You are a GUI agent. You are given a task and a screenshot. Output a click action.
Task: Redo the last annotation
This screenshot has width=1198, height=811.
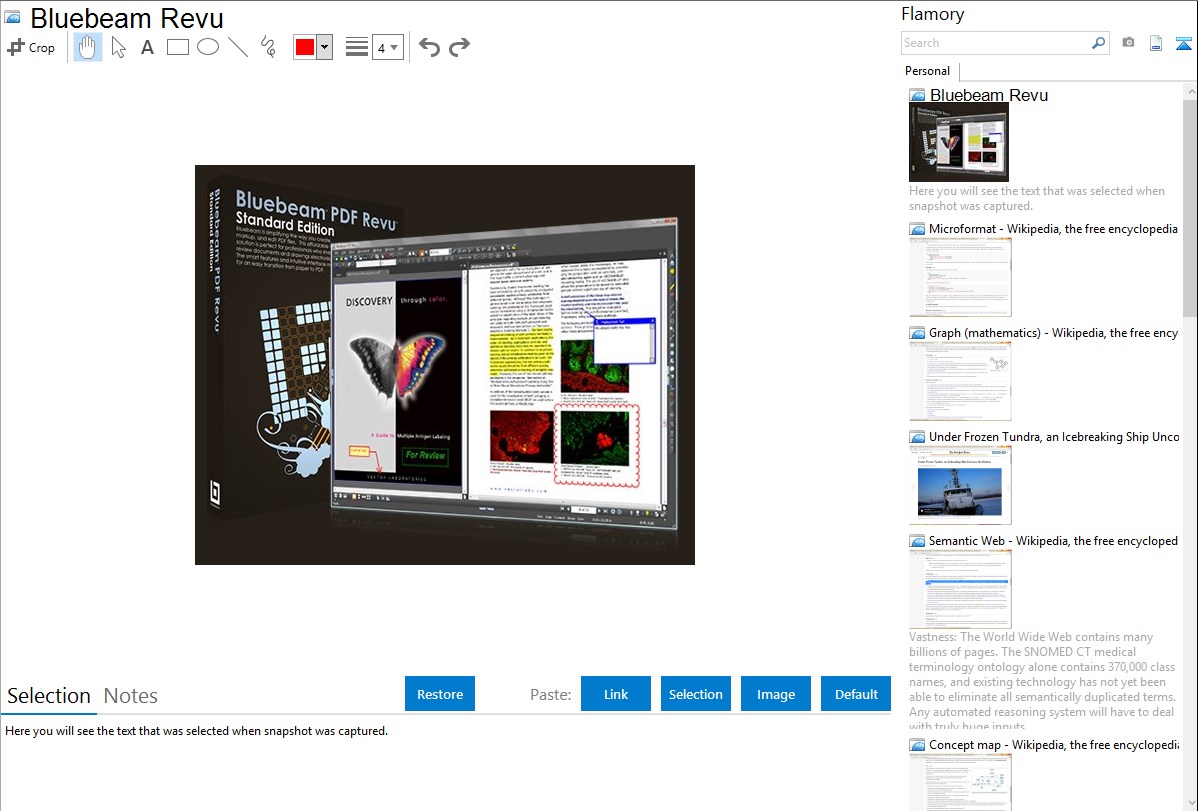click(x=459, y=47)
